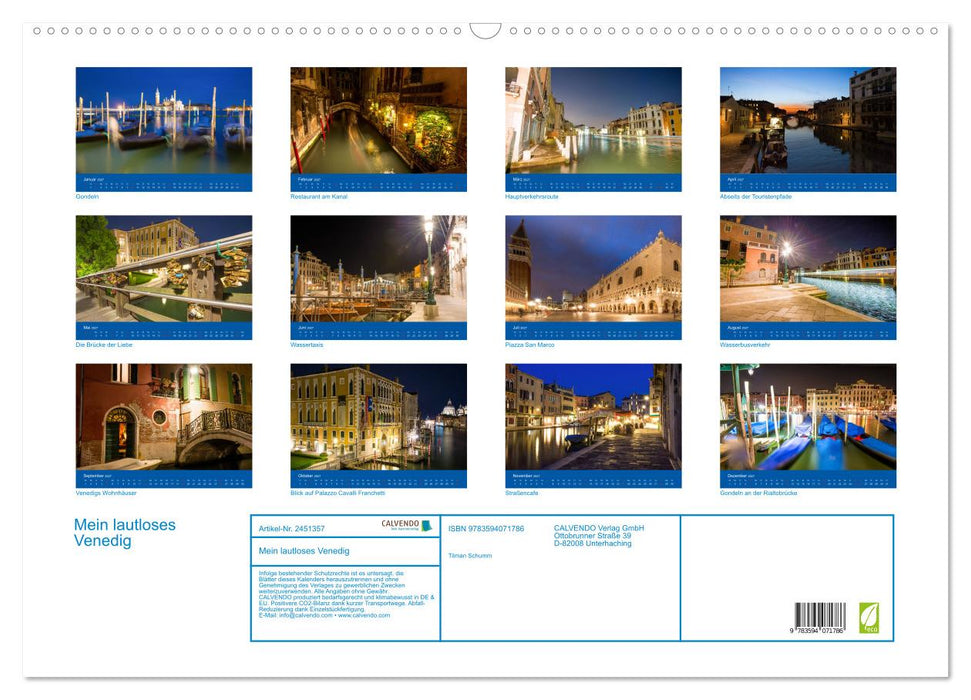Image resolution: width=971 pixels, height=700 pixels.
Task: Click 'Ottobrunner Straße 39' address line
Action: 593,535
